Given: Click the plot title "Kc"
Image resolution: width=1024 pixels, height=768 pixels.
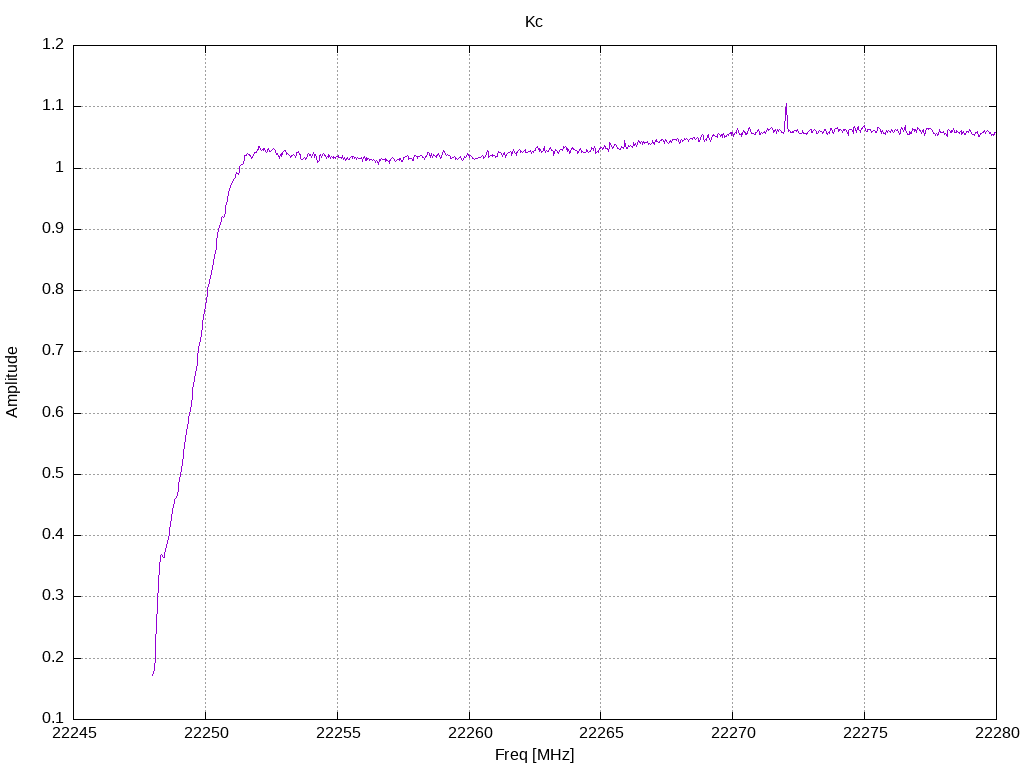Looking at the screenshot, I should pyautogui.click(x=534, y=22).
